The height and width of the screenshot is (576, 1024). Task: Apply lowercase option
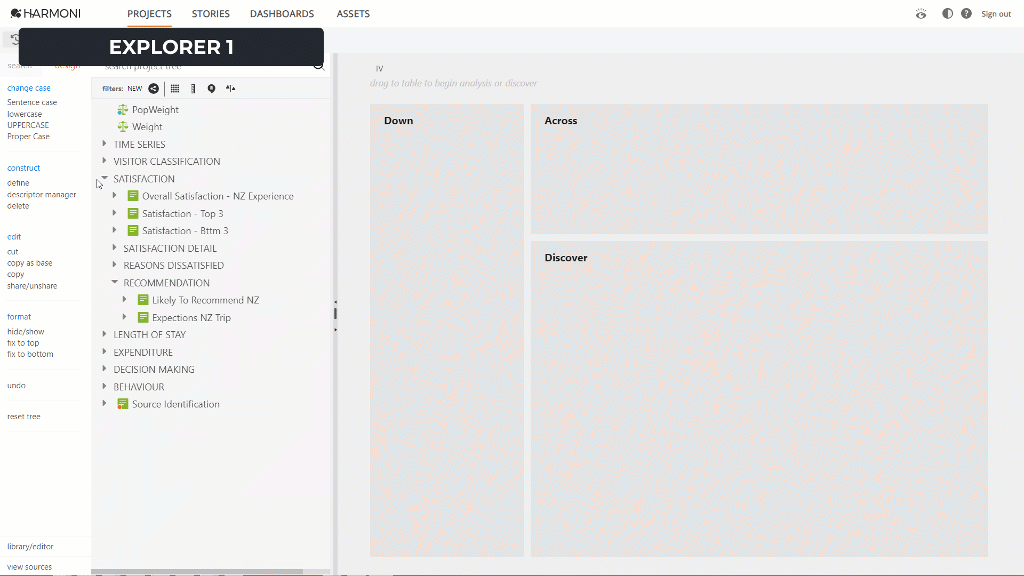(24, 114)
